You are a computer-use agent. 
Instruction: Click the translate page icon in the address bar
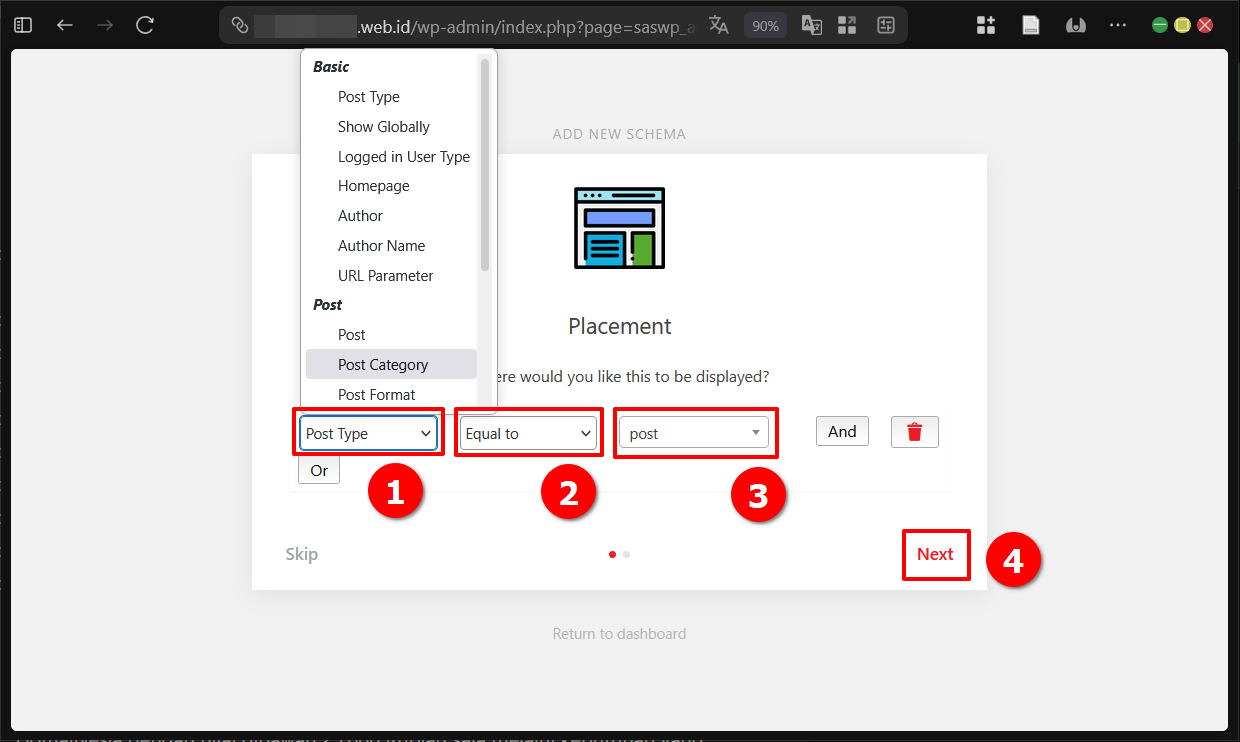[719, 25]
